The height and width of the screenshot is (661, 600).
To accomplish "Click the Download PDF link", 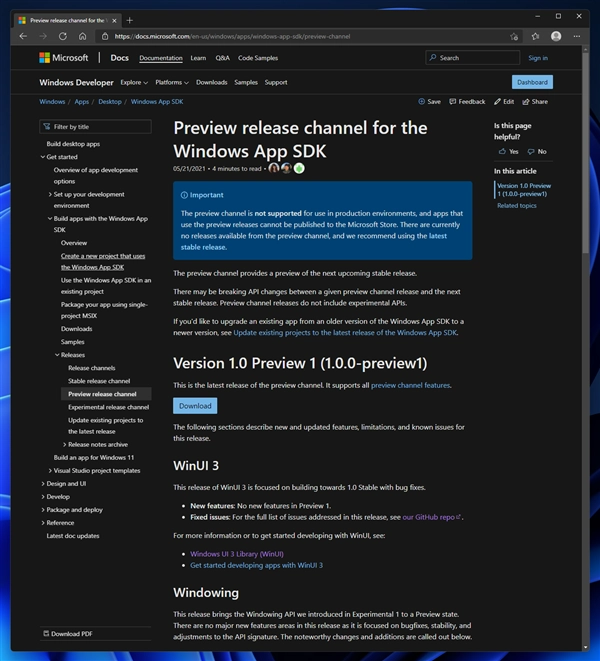I will click(x=68, y=634).
